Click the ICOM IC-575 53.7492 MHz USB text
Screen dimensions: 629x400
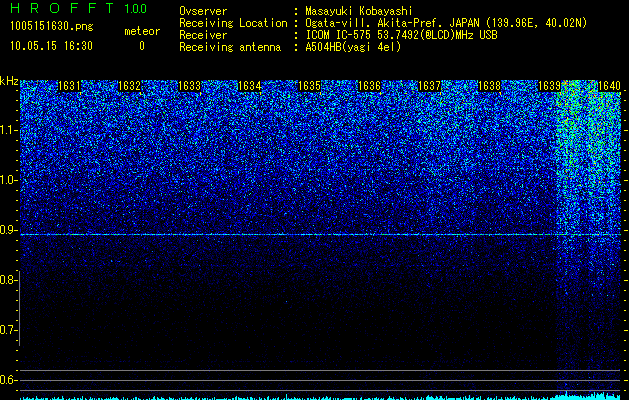[x=401, y=35]
